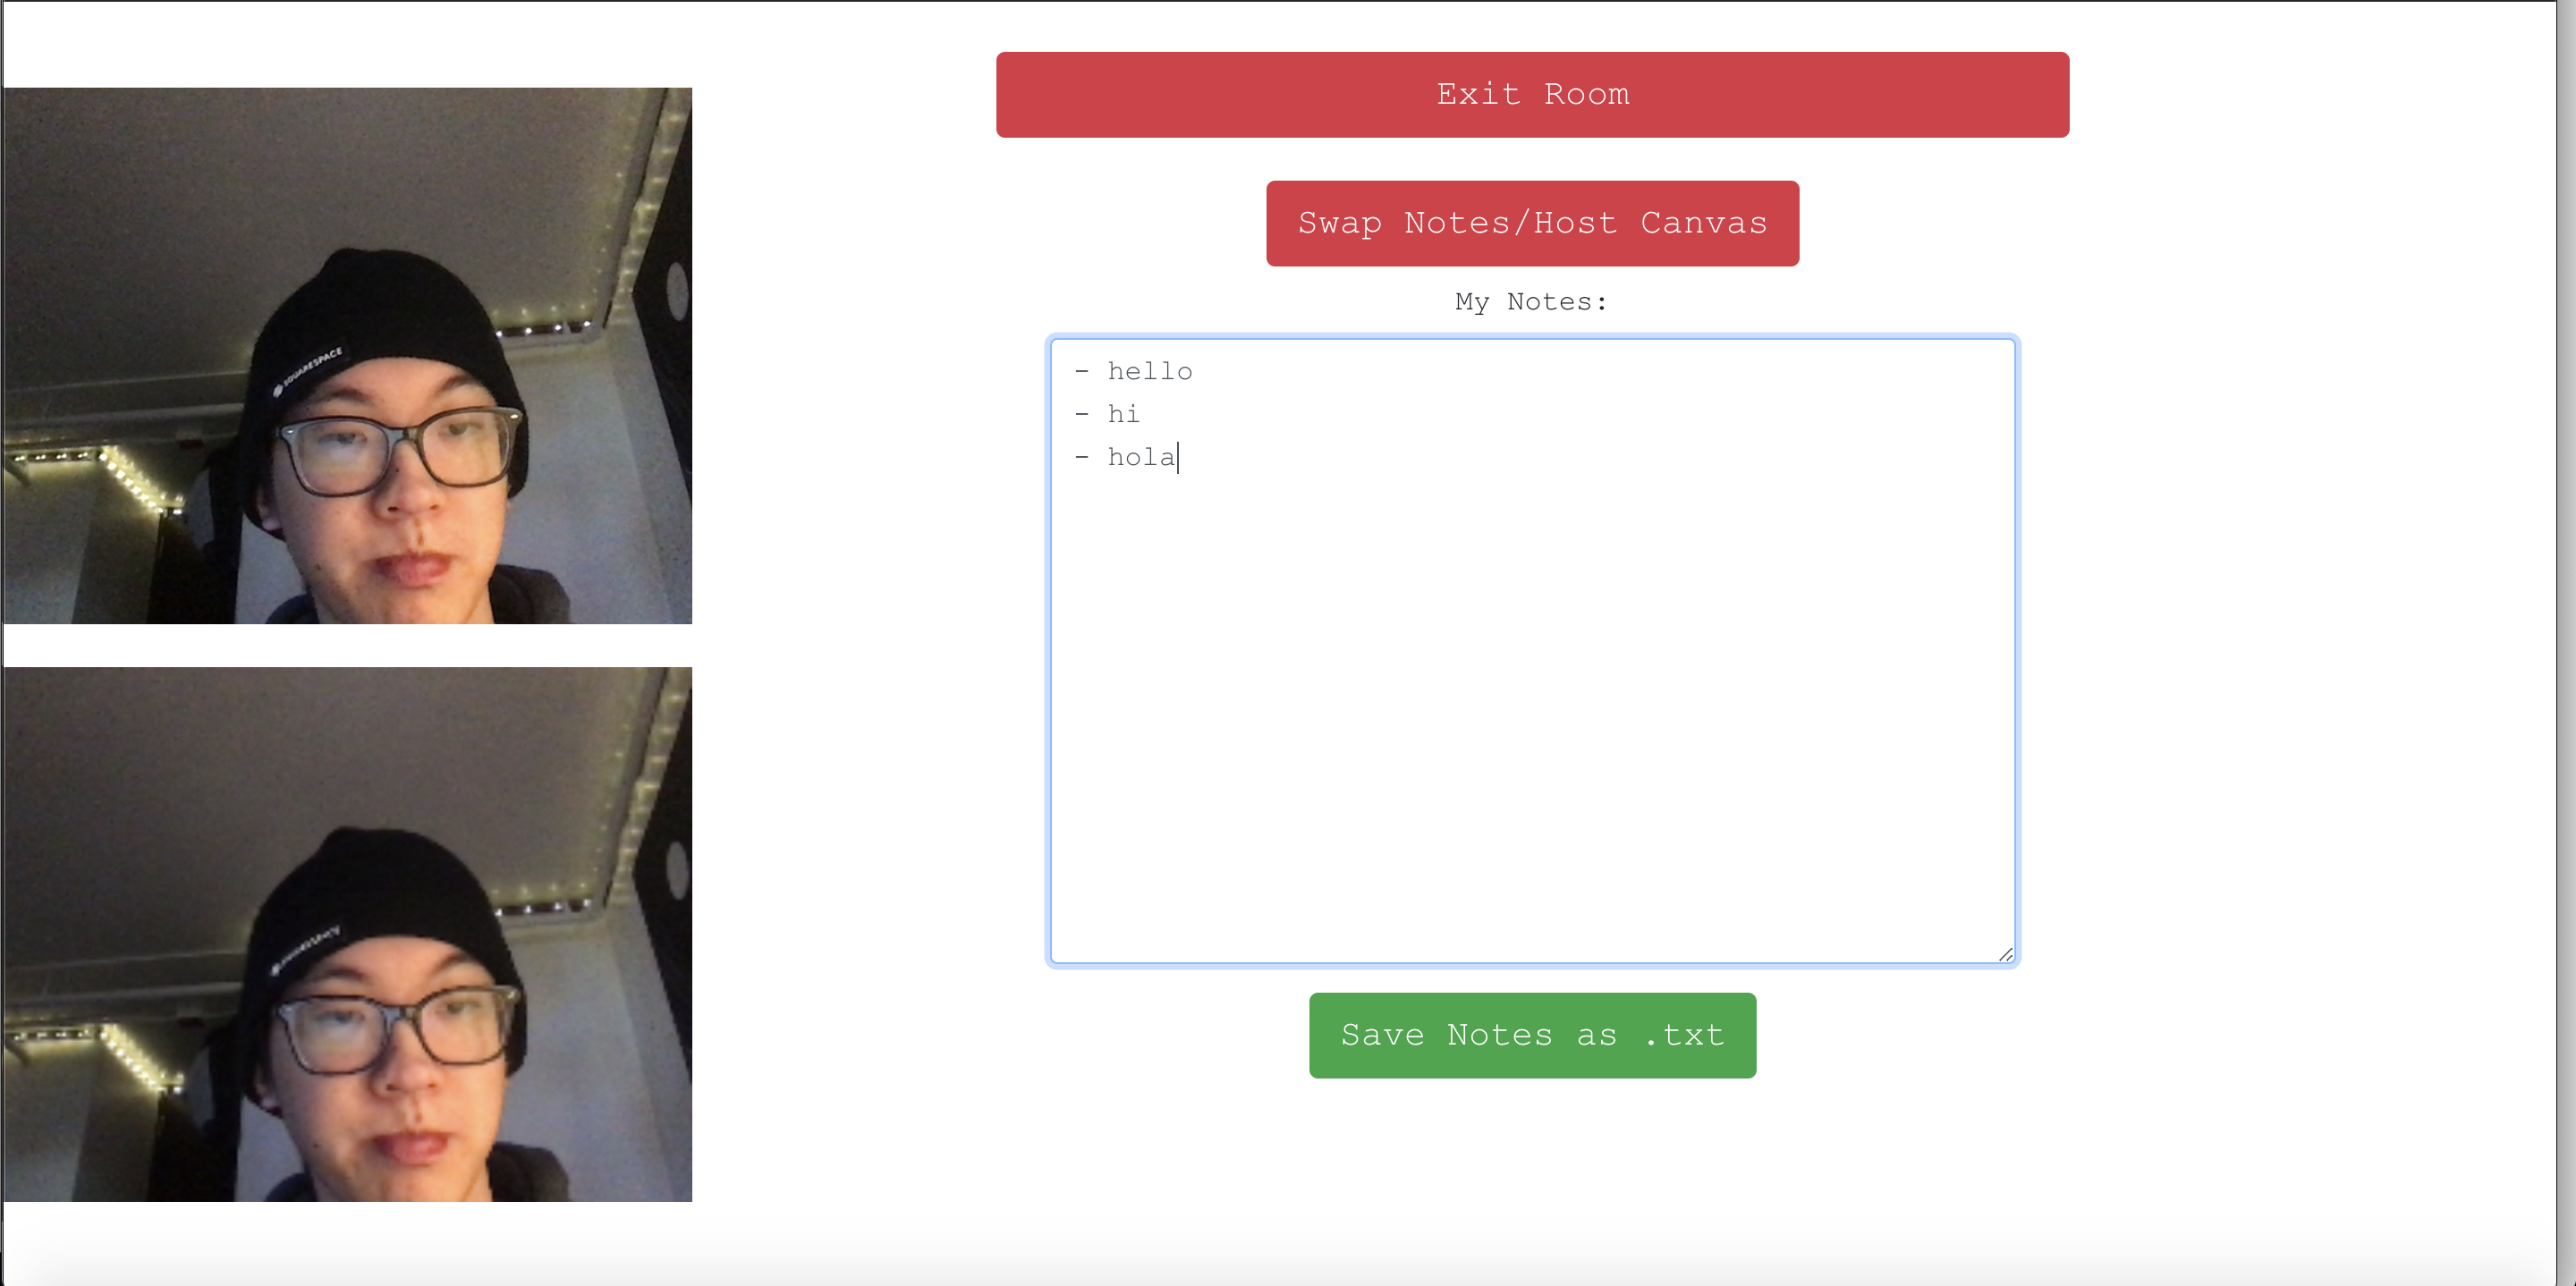Click the word "Canvas" on the swap button
2576x1286 pixels.
point(1703,223)
